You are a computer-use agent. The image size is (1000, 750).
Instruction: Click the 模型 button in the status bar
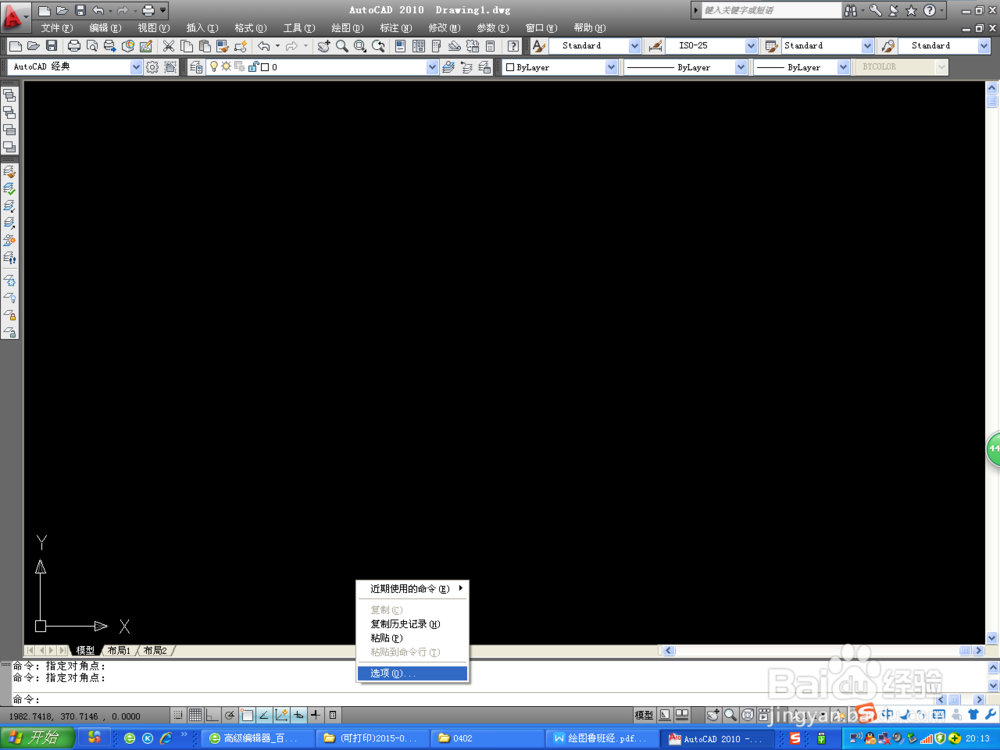[x=643, y=716]
